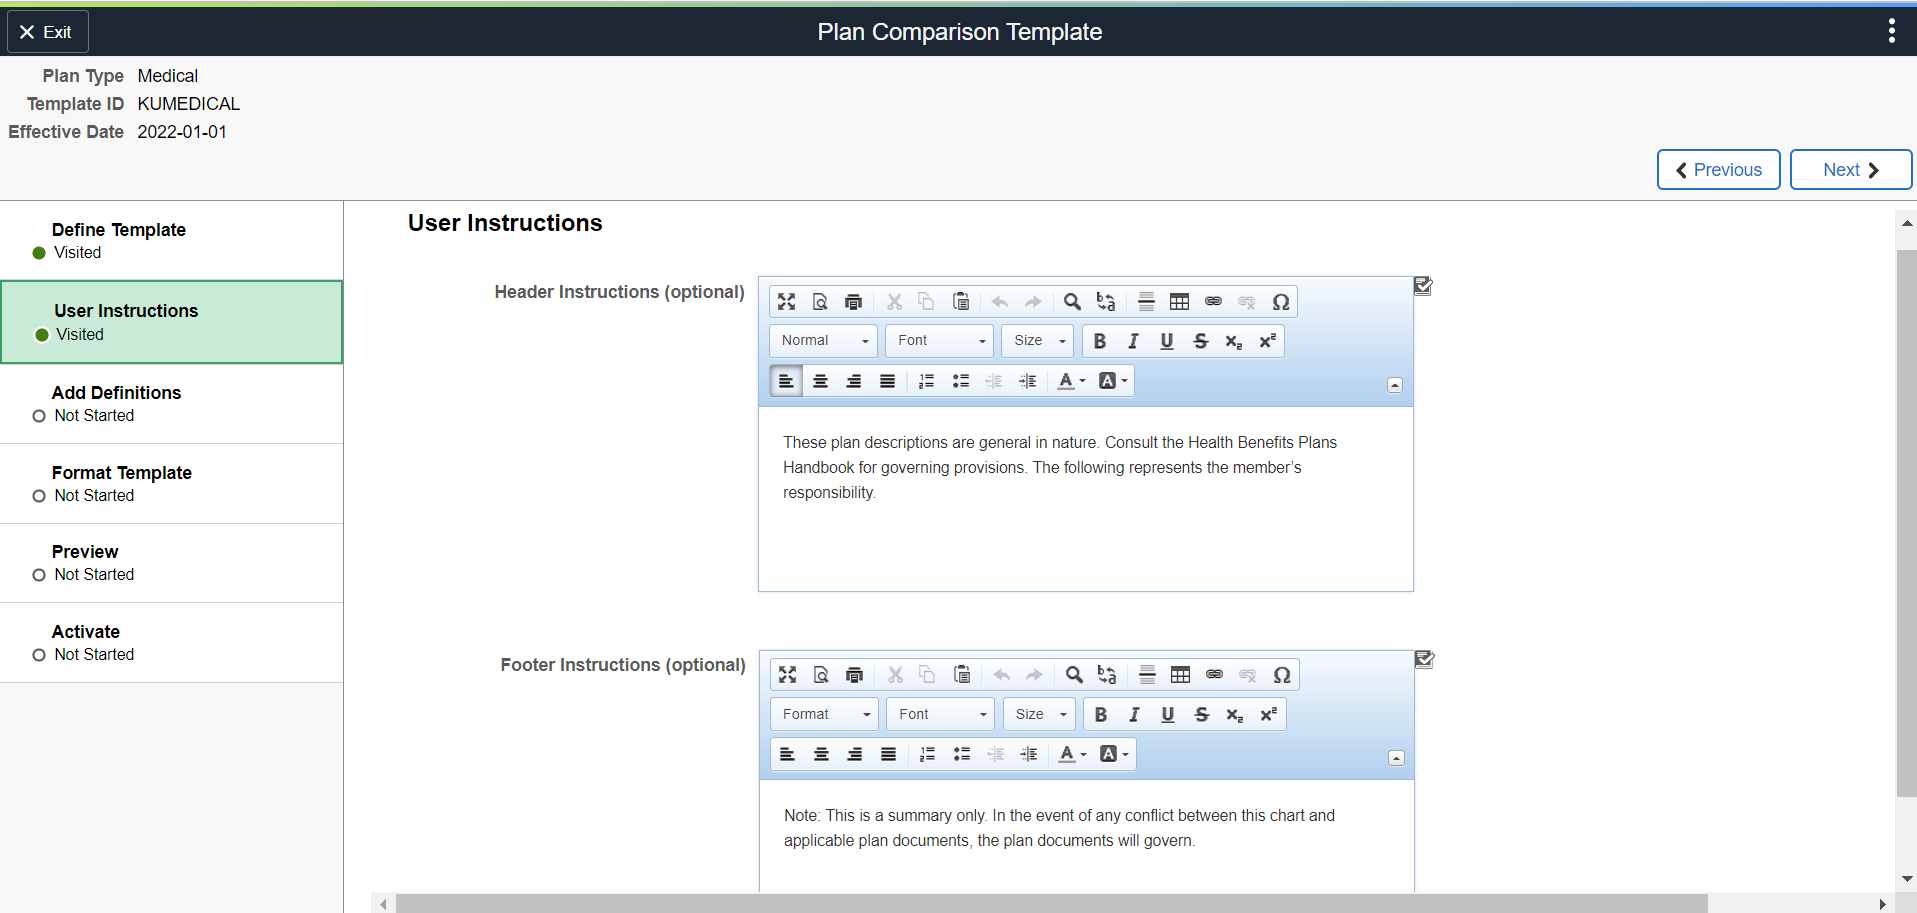Click the Previous button
The width and height of the screenshot is (1917, 913).
coord(1718,170)
